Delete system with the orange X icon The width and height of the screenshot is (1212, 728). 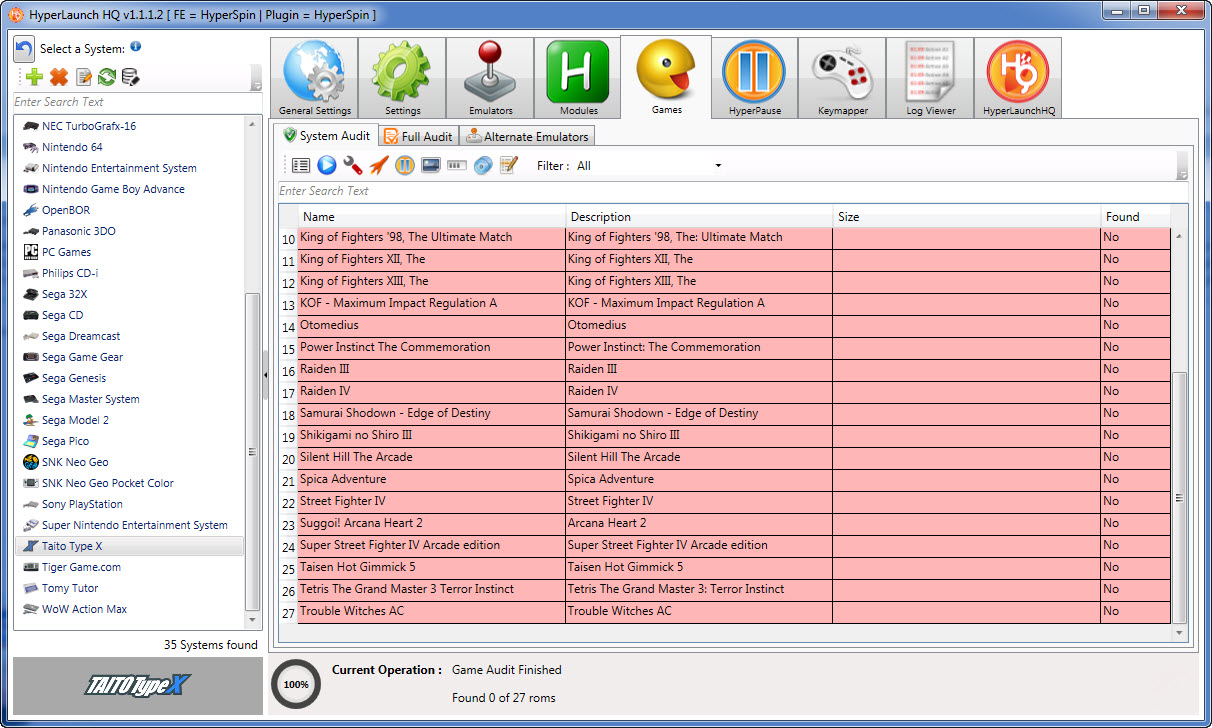click(59, 77)
